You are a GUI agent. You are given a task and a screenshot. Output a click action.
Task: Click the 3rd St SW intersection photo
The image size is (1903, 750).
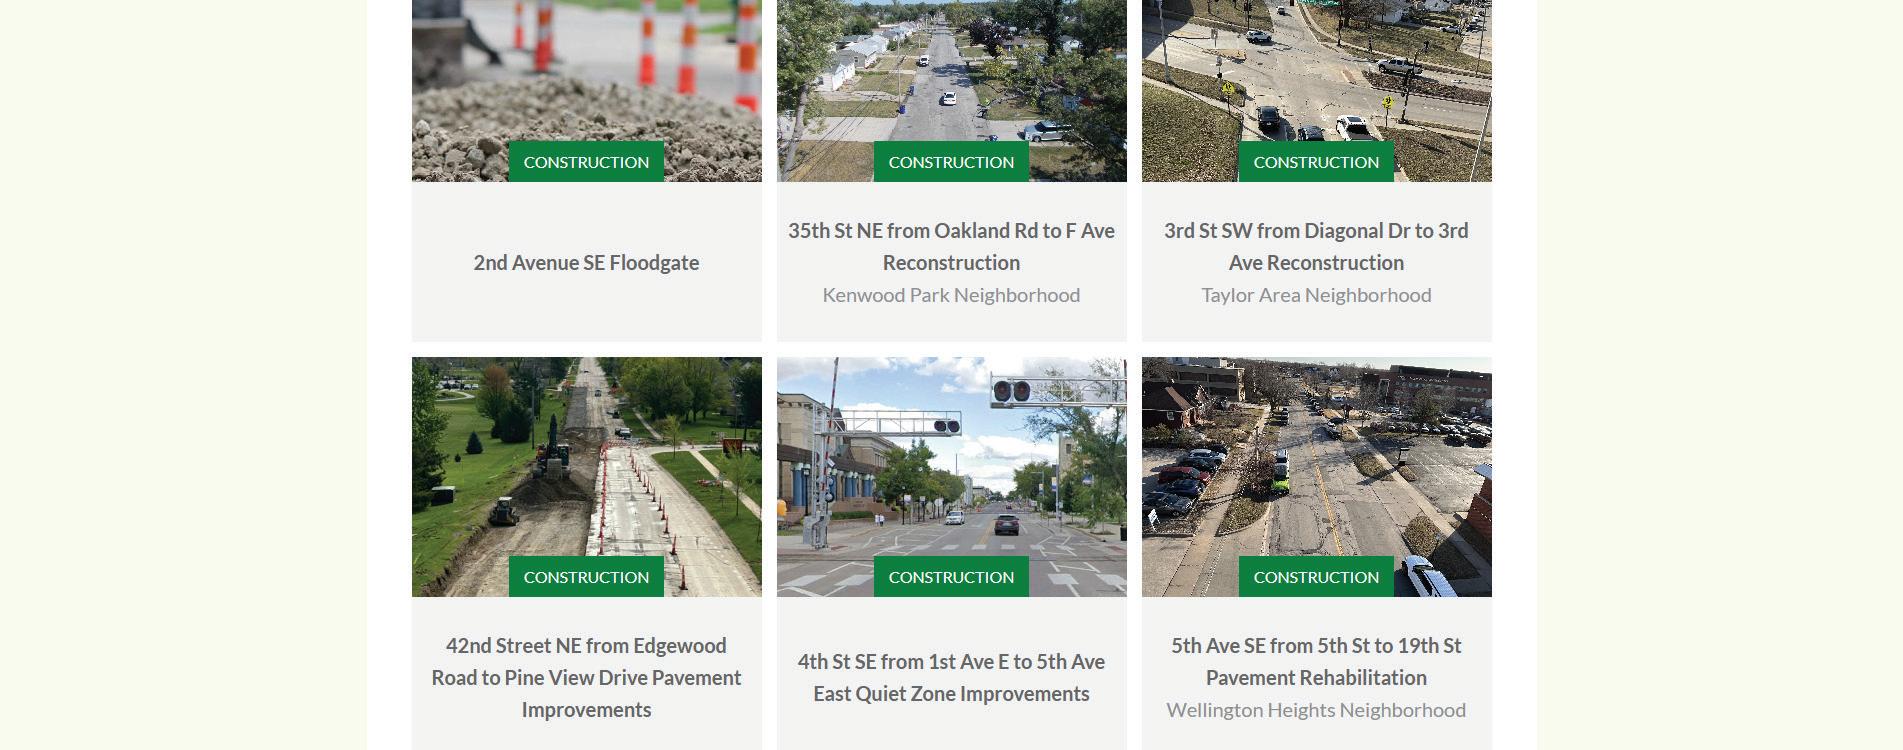[x=1316, y=70]
